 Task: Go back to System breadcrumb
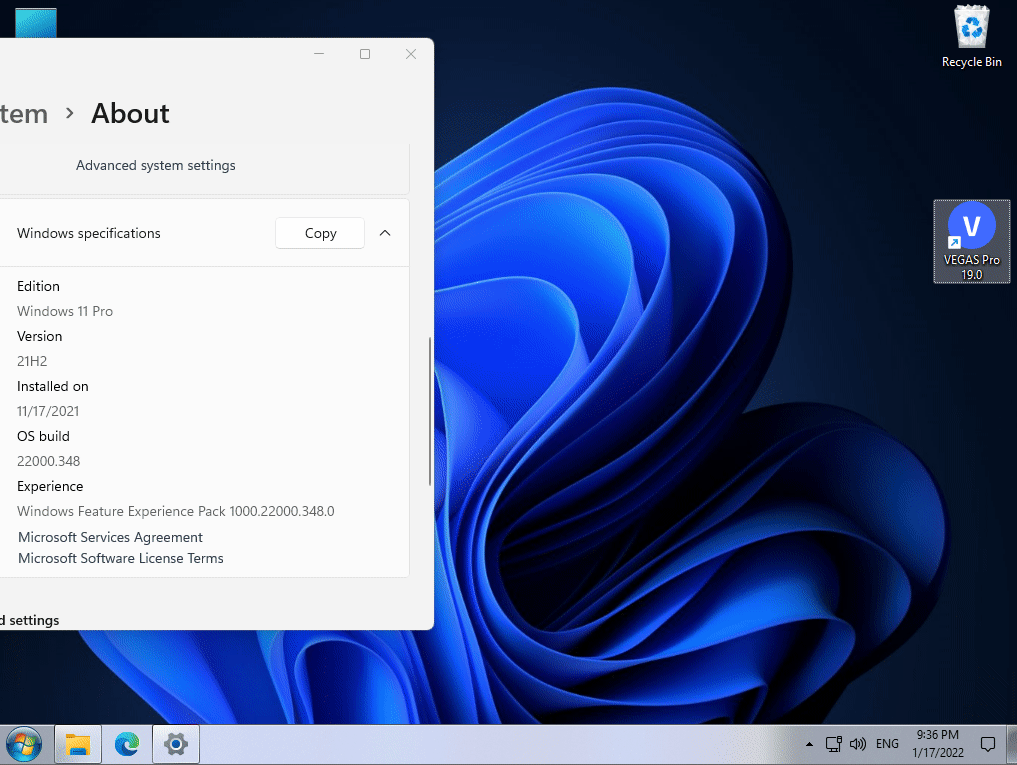[x=24, y=114]
